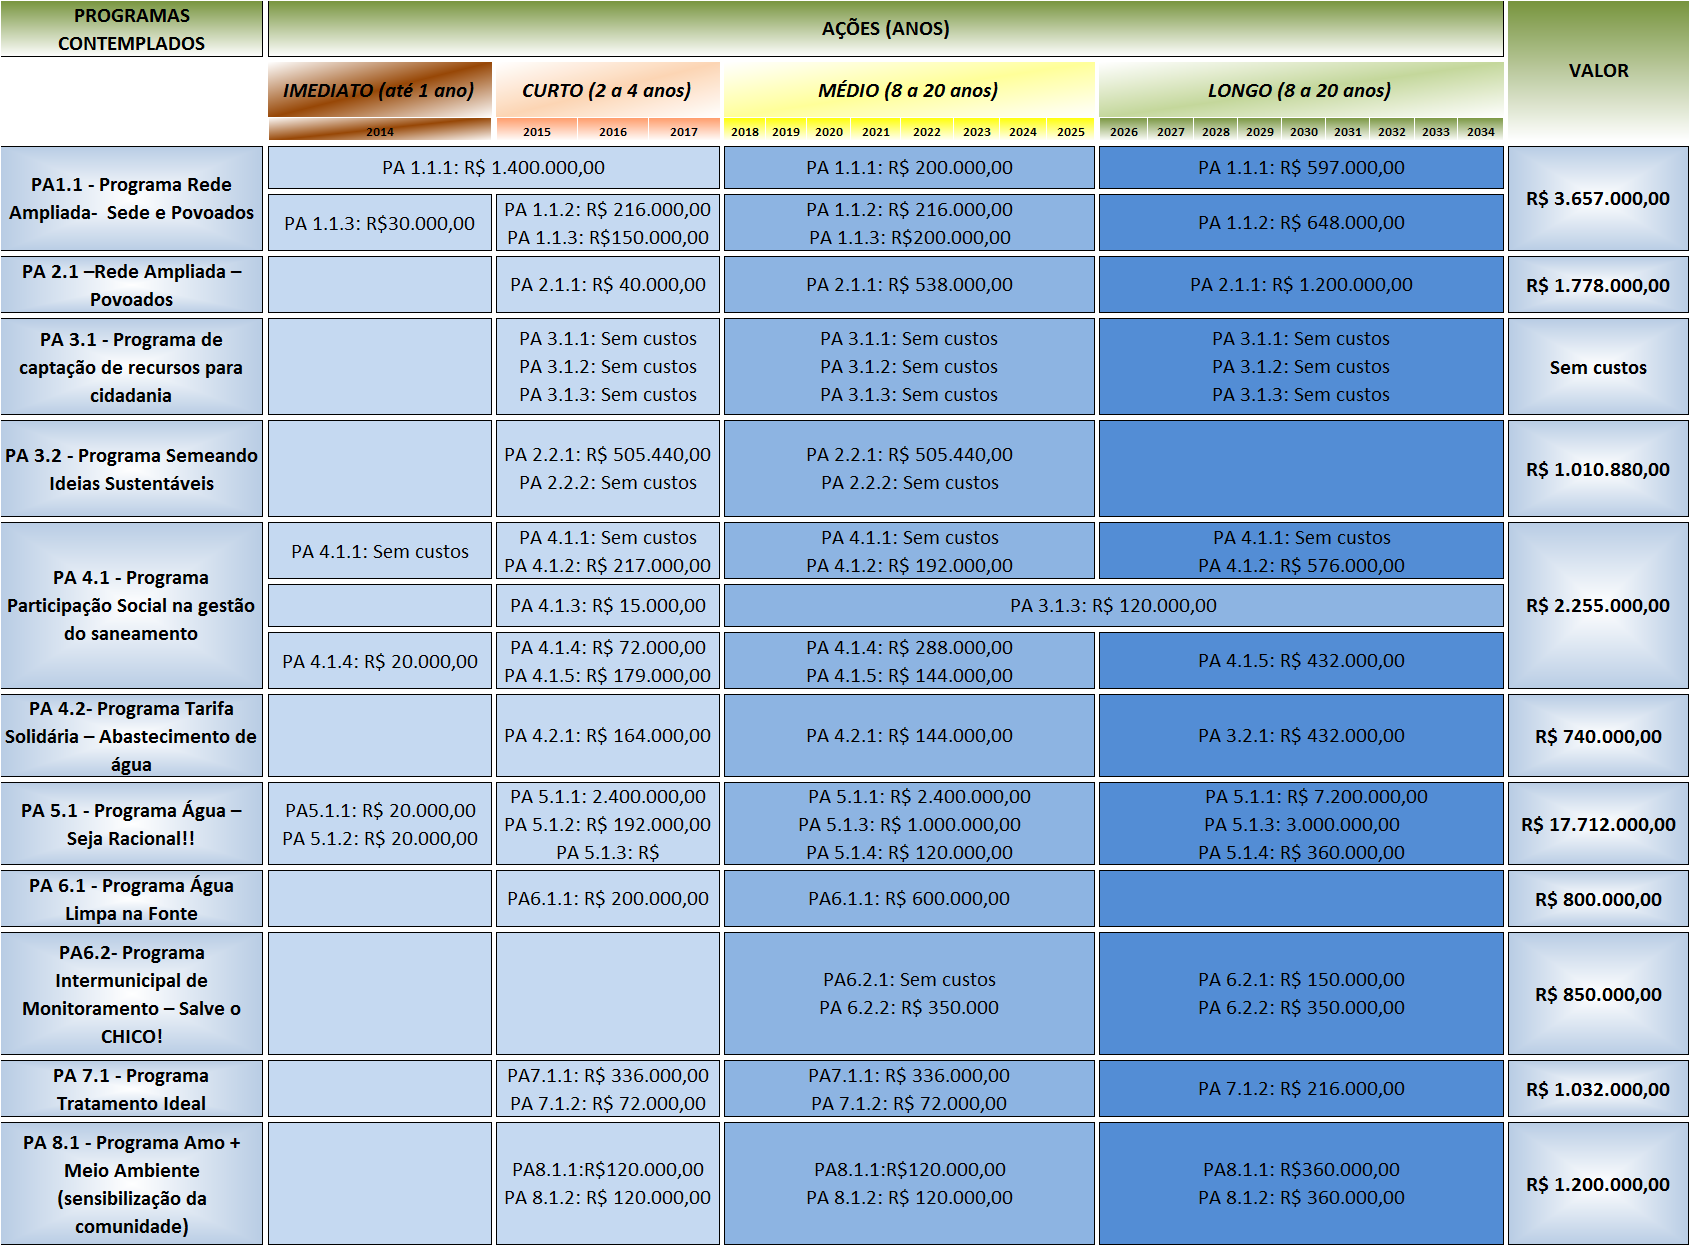Click cell PA 2.1.1: R$ 40.000,00
The width and height of the screenshot is (1690, 1247).
pyautogui.click(x=607, y=285)
